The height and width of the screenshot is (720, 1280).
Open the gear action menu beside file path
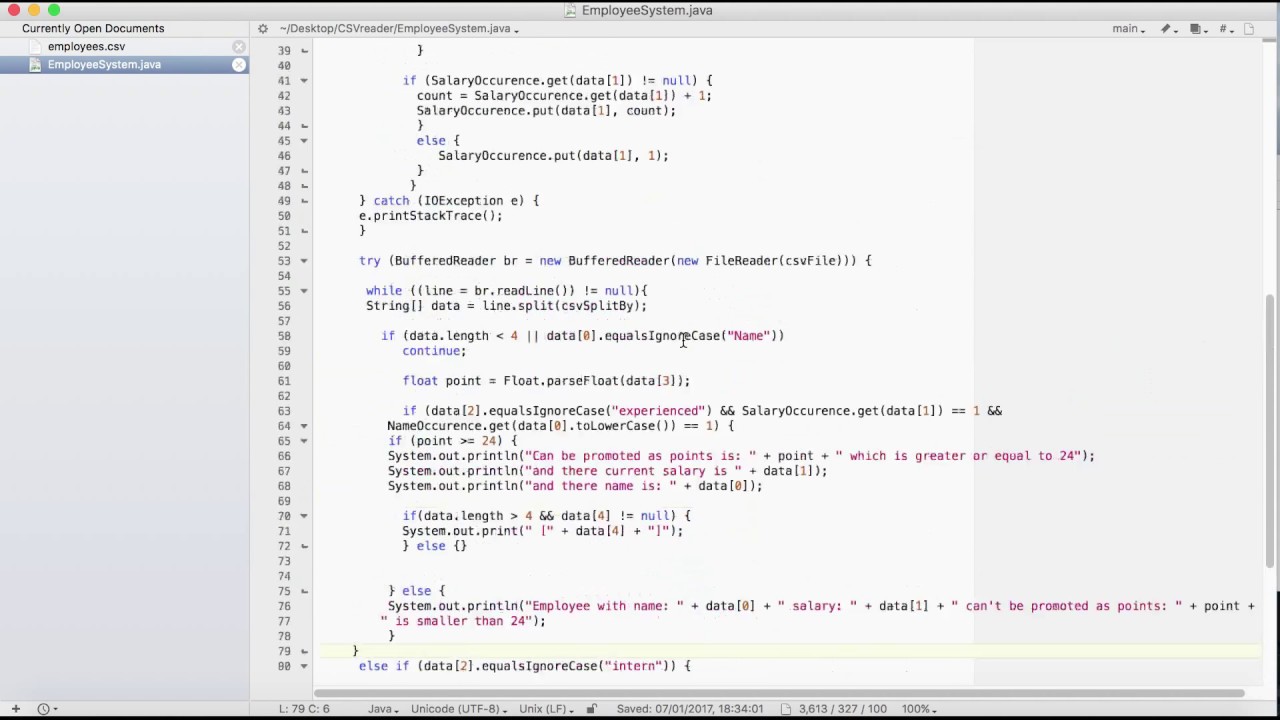tap(263, 29)
